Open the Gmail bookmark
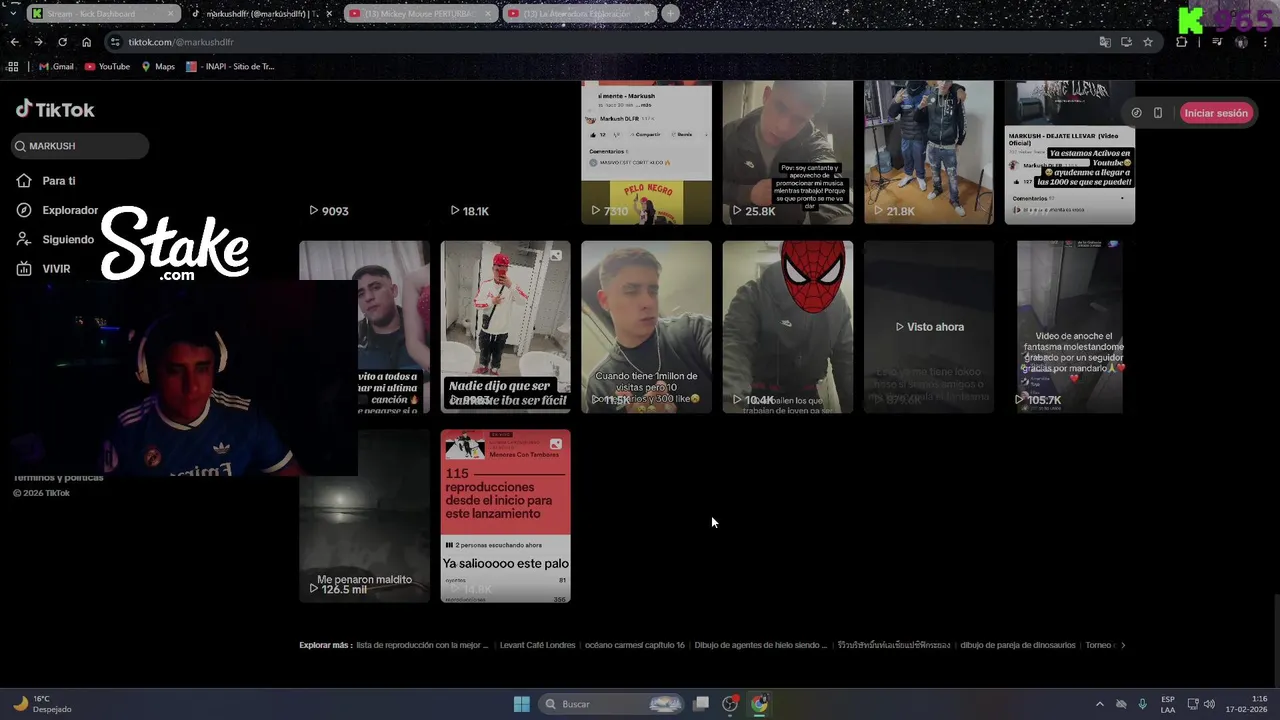 56,67
